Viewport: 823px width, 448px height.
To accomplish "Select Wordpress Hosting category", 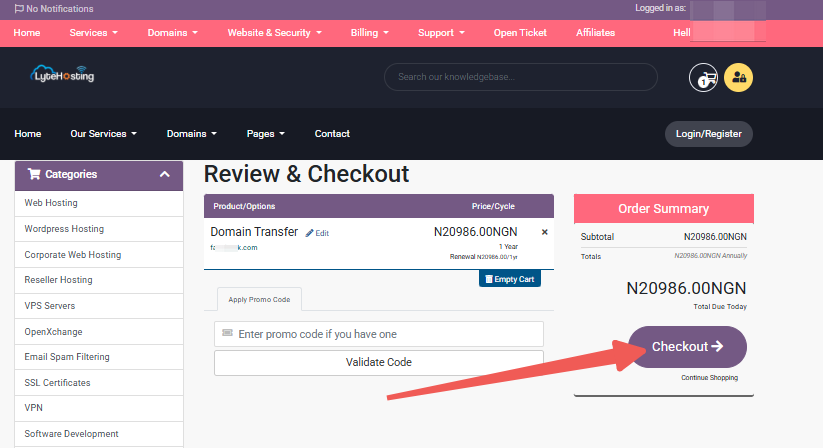I will coord(99,229).
